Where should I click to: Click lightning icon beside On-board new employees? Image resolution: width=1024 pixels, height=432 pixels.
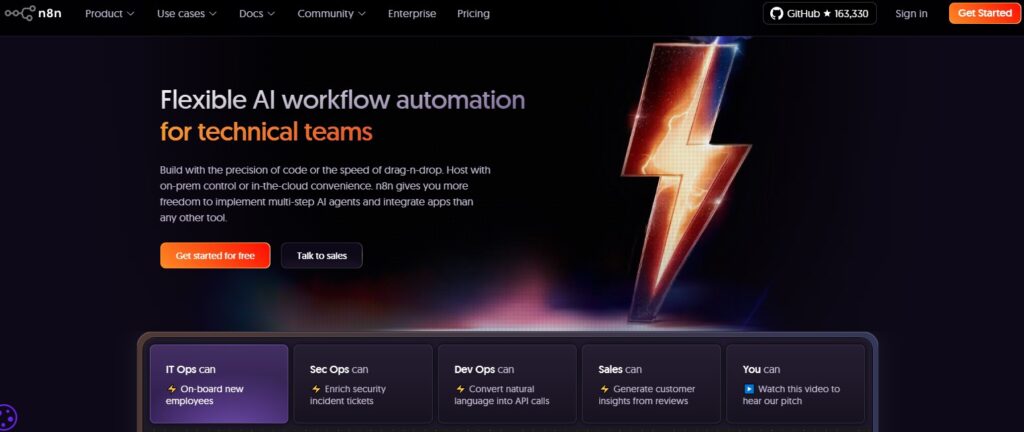pos(172,389)
